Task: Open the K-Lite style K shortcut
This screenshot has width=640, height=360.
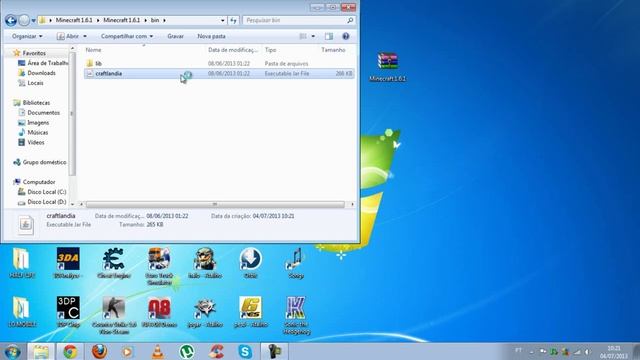Action: coord(296,315)
